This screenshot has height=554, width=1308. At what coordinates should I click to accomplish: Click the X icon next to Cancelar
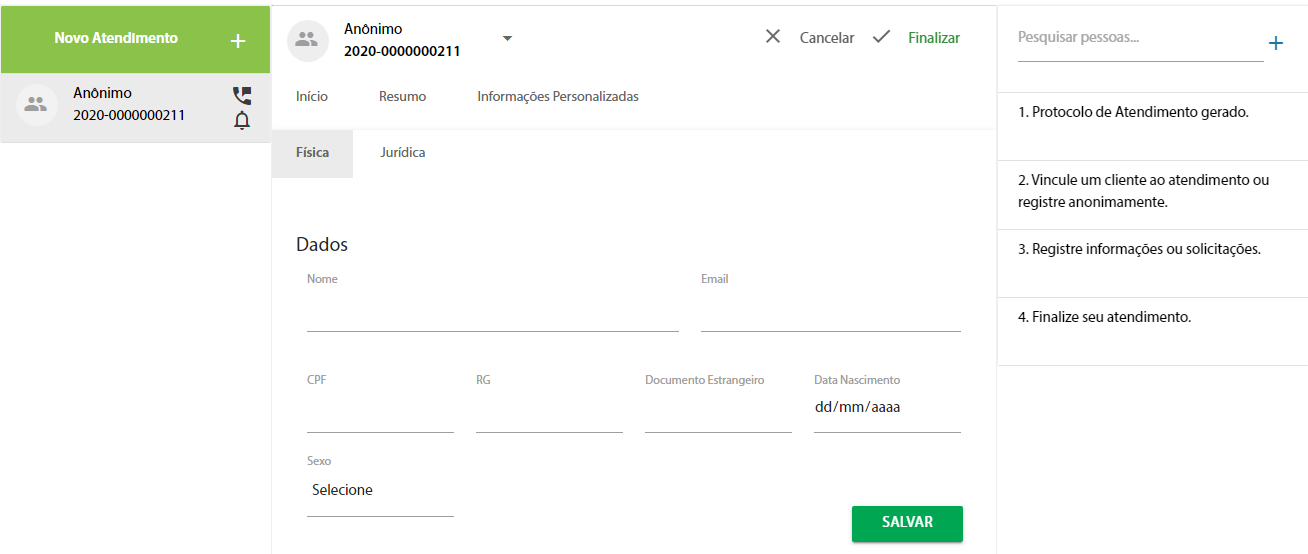coord(773,37)
